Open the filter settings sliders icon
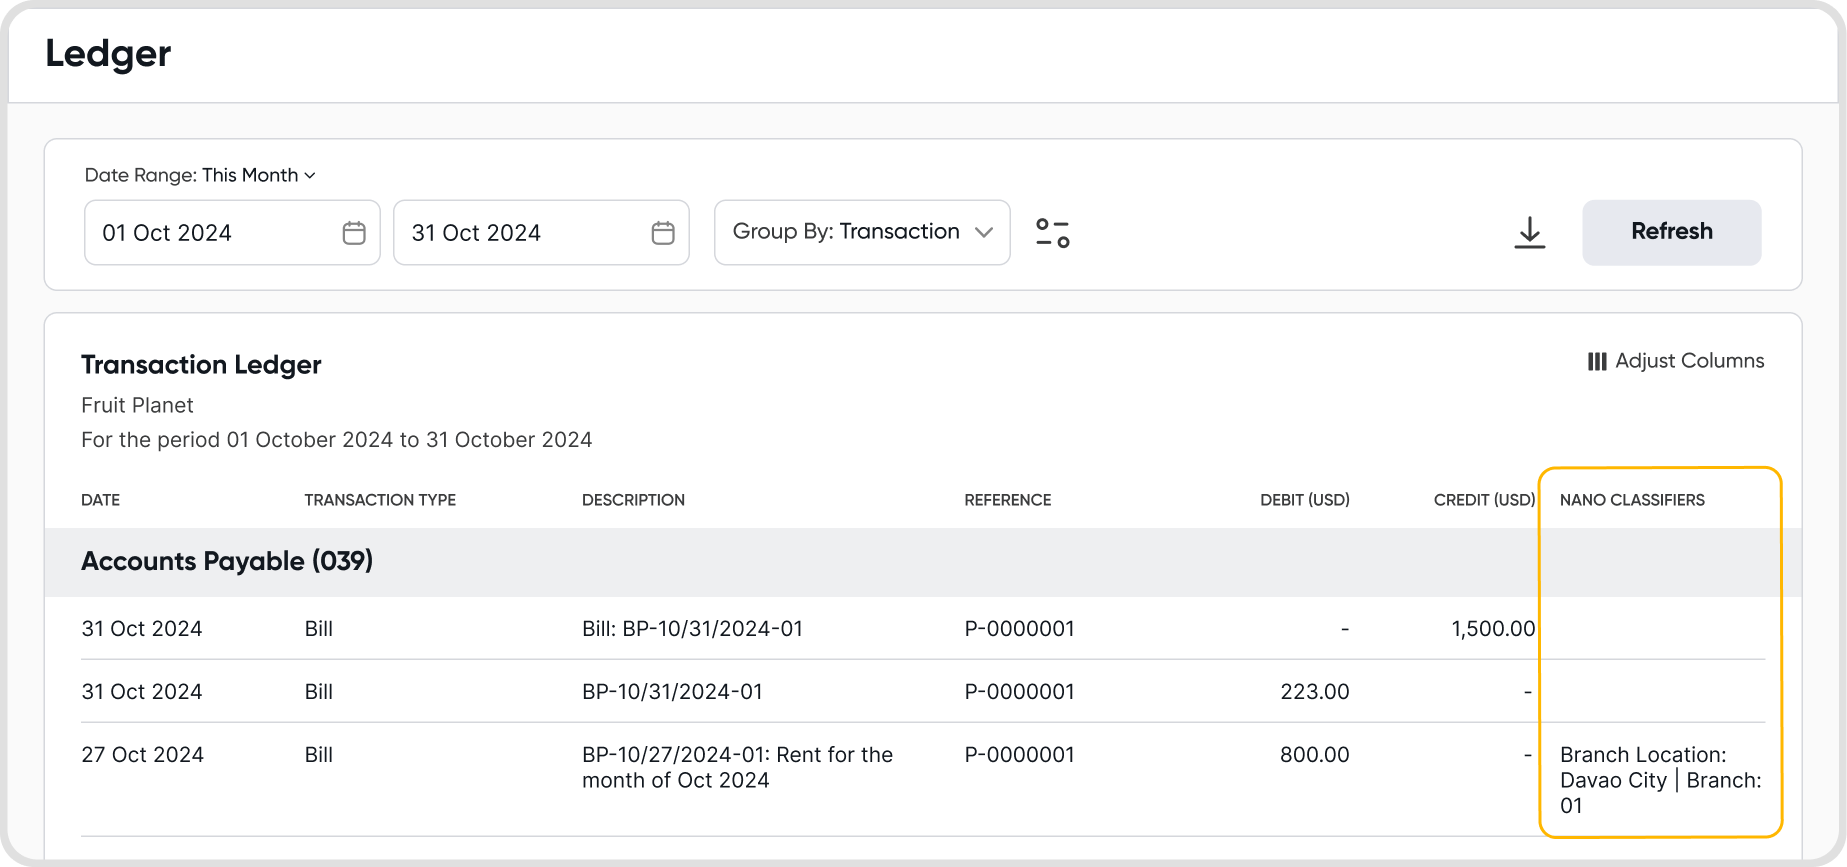The height and width of the screenshot is (867, 1847). [1052, 233]
